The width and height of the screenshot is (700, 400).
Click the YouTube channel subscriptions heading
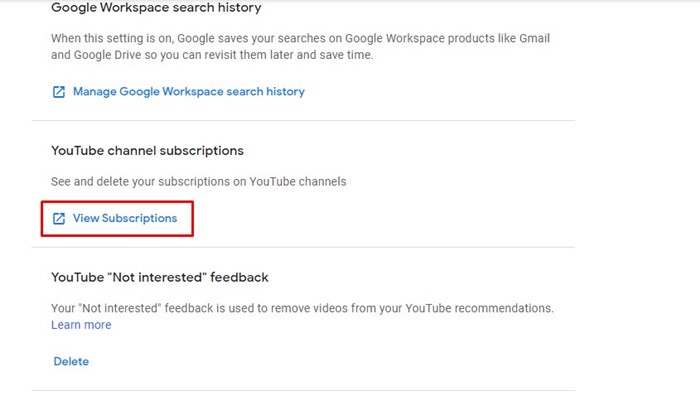(x=147, y=151)
